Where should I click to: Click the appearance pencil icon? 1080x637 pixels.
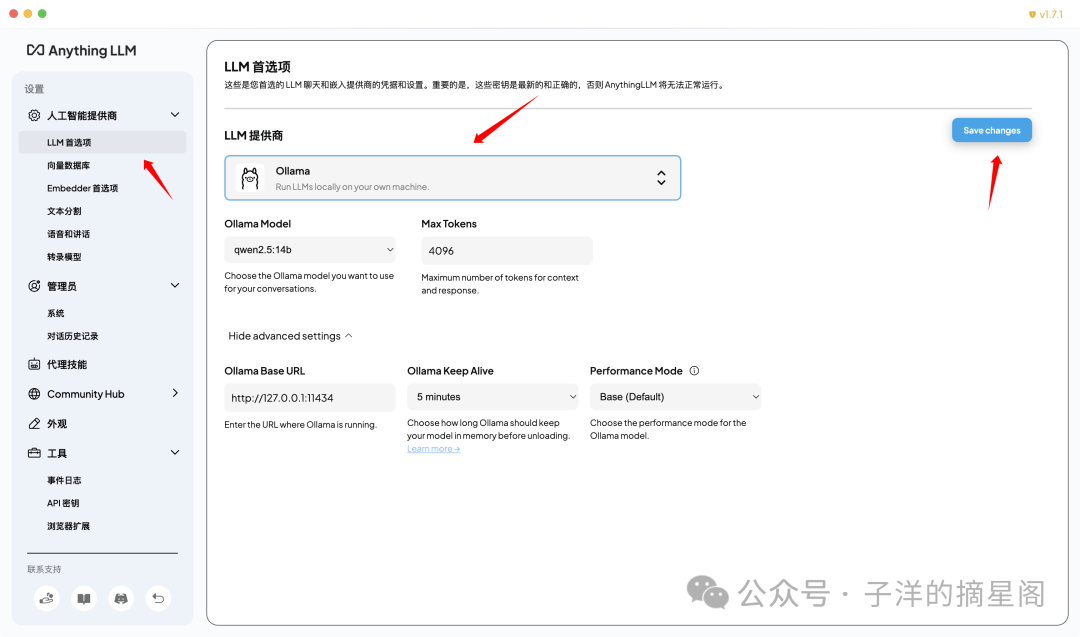34,424
